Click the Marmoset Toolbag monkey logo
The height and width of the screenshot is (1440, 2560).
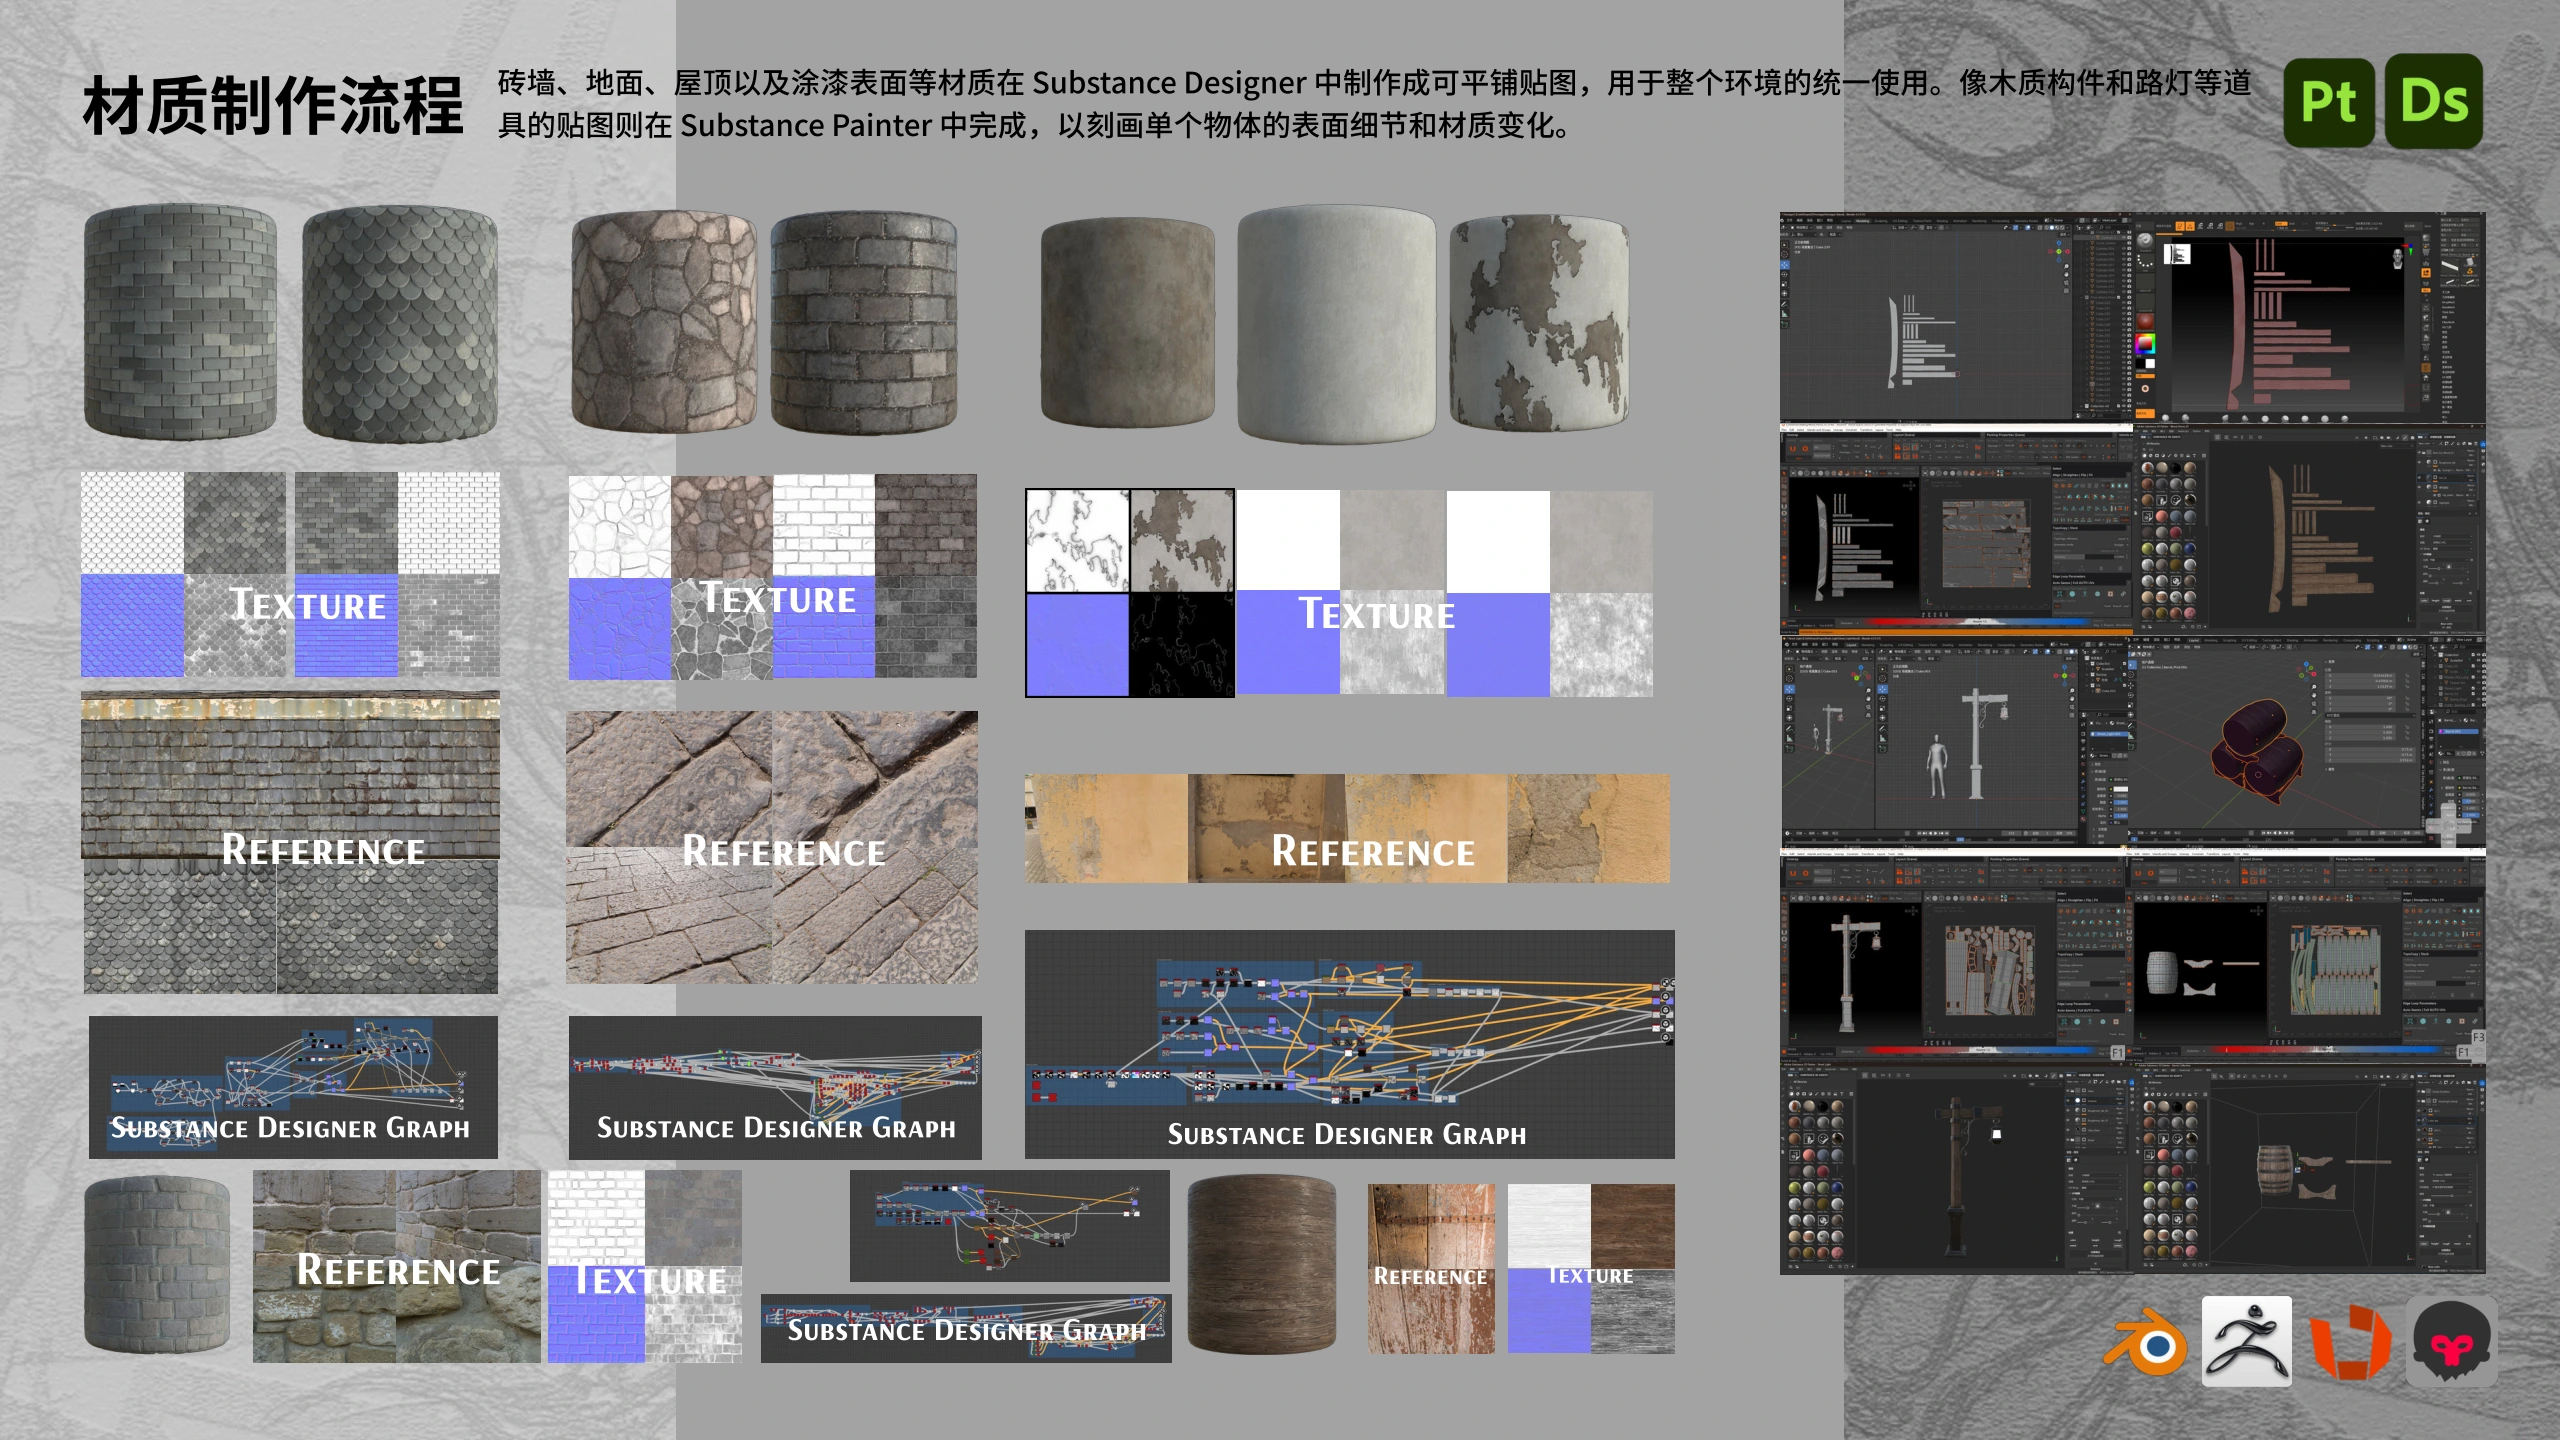point(2451,1342)
